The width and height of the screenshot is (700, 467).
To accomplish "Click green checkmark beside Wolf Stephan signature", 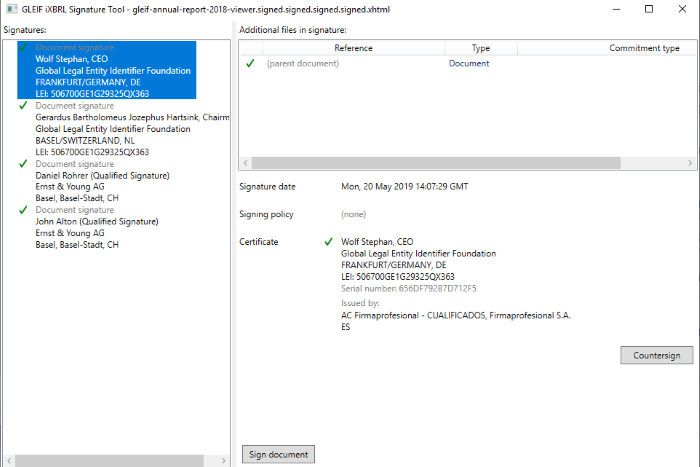I will click(23, 47).
